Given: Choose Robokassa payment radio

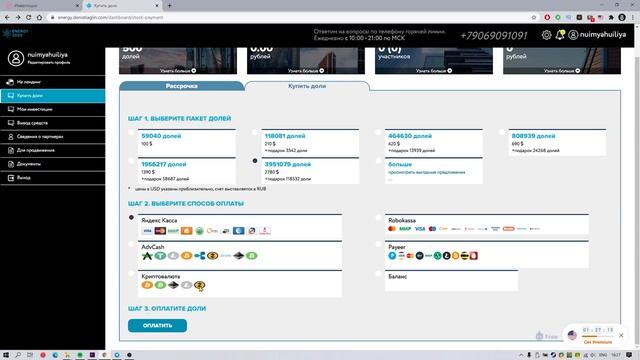Looking at the screenshot, I should [378, 218].
